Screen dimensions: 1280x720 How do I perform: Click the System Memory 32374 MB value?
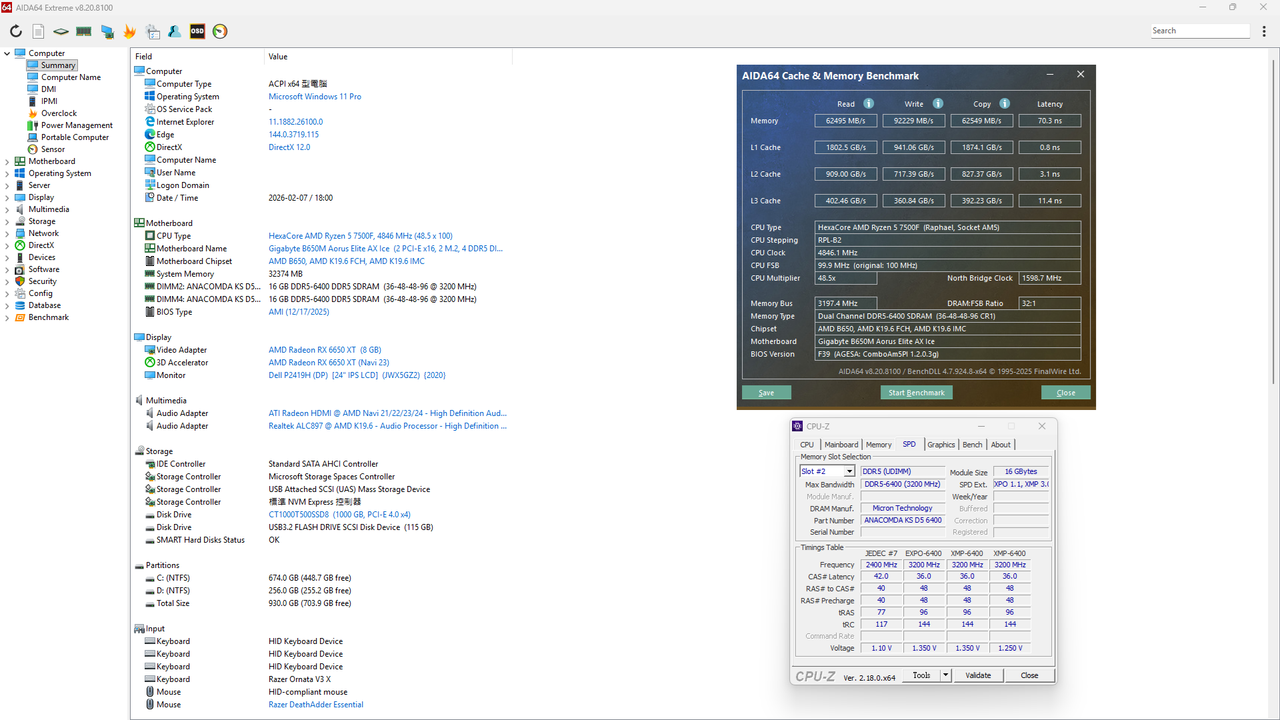[286, 274]
